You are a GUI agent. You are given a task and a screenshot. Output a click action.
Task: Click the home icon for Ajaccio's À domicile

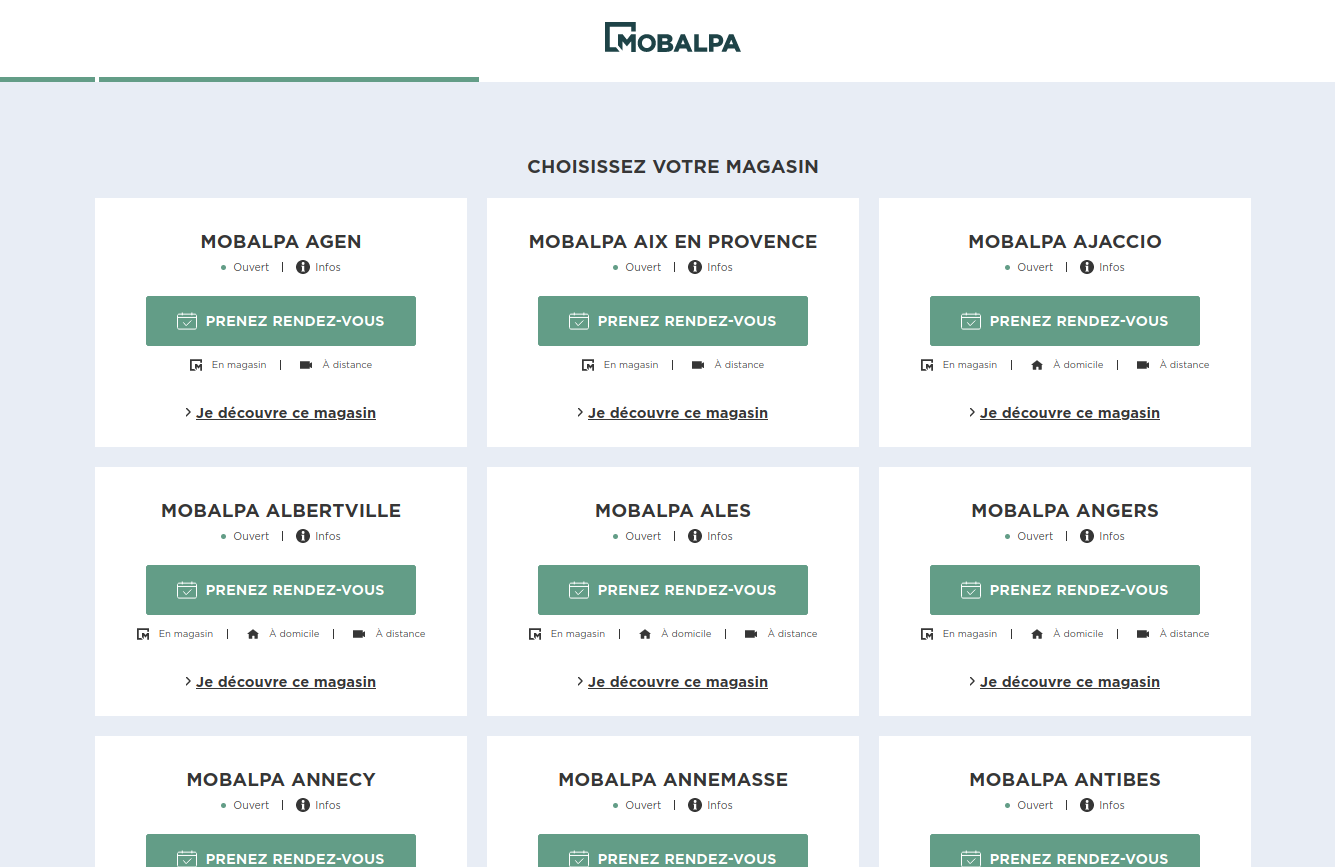click(x=1037, y=365)
